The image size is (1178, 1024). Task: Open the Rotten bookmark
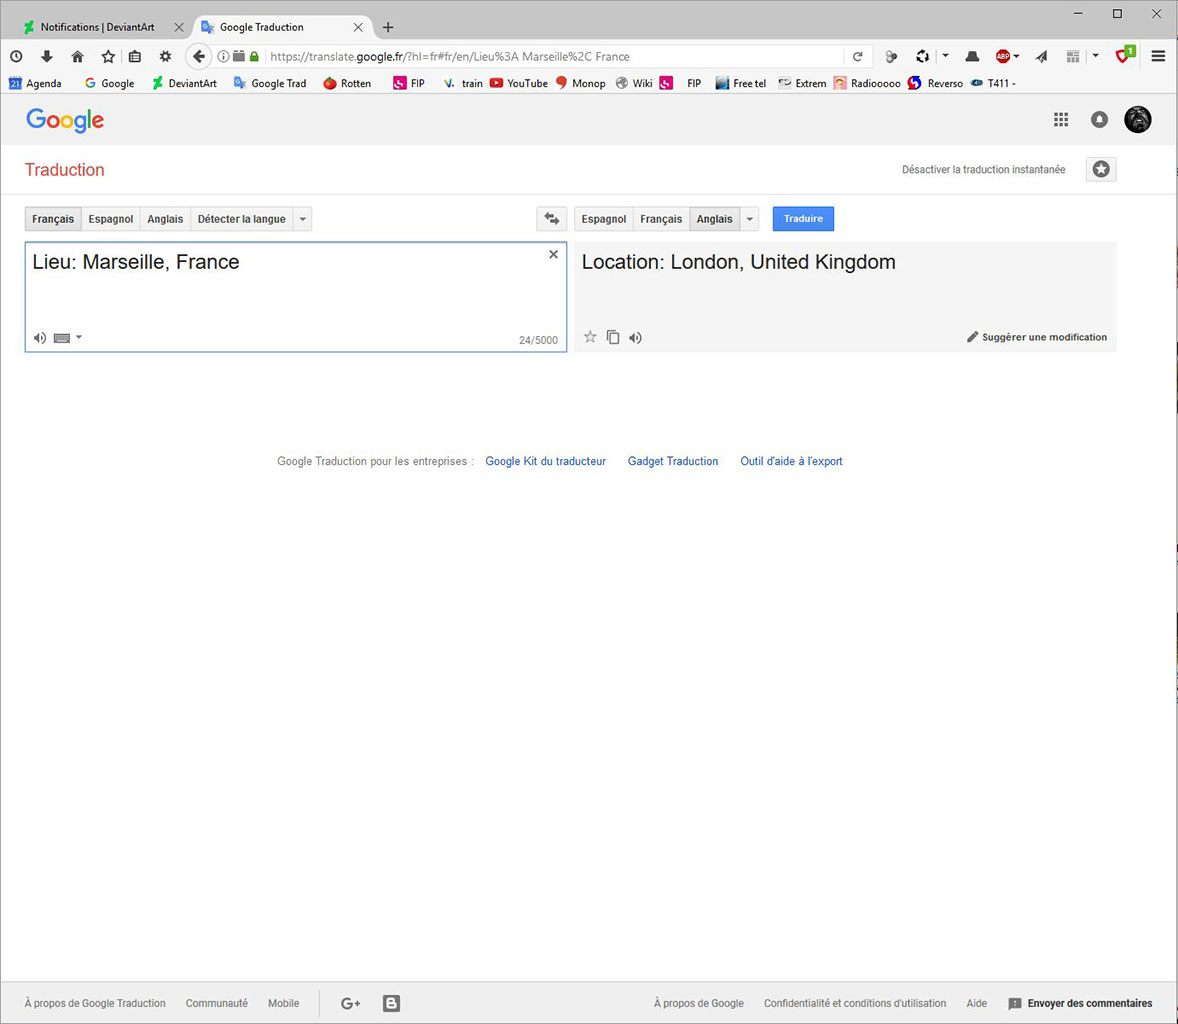(x=347, y=83)
